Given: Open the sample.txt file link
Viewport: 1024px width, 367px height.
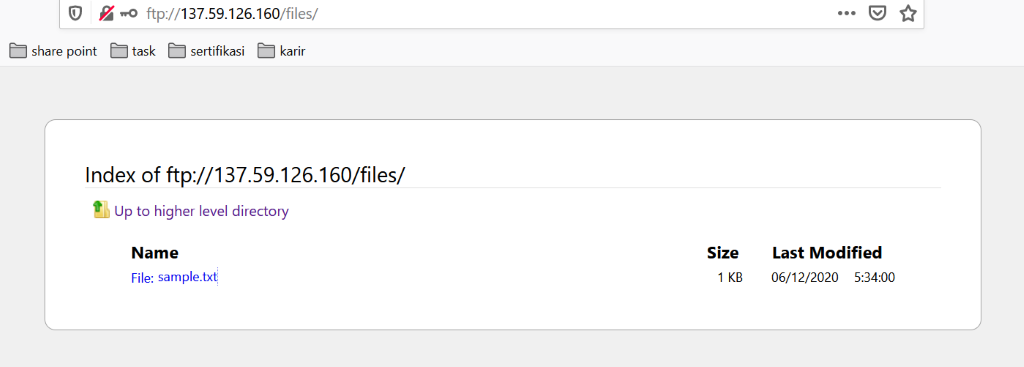Looking at the screenshot, I should pyautogui.click(x=187, y=277).
